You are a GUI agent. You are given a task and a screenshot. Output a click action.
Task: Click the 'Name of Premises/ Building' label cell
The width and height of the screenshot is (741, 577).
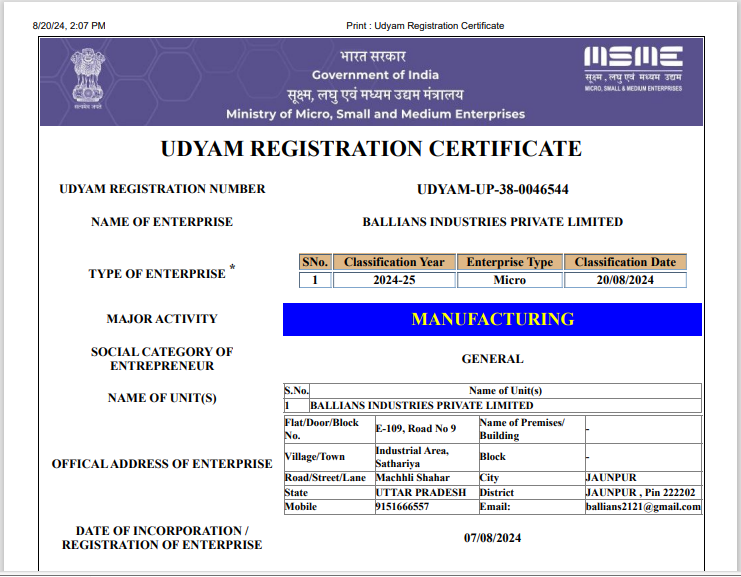point(532,429)
